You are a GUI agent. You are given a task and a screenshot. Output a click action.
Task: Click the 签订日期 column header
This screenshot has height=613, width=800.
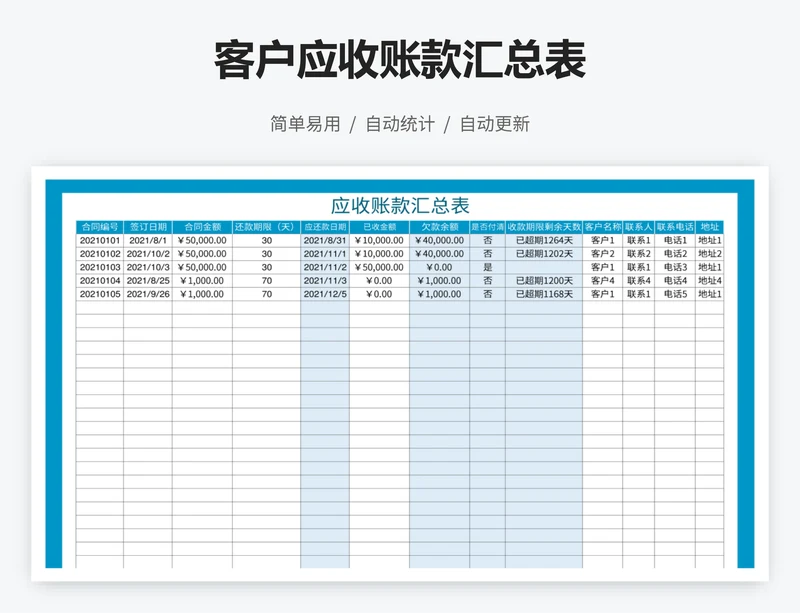point(148,227)
